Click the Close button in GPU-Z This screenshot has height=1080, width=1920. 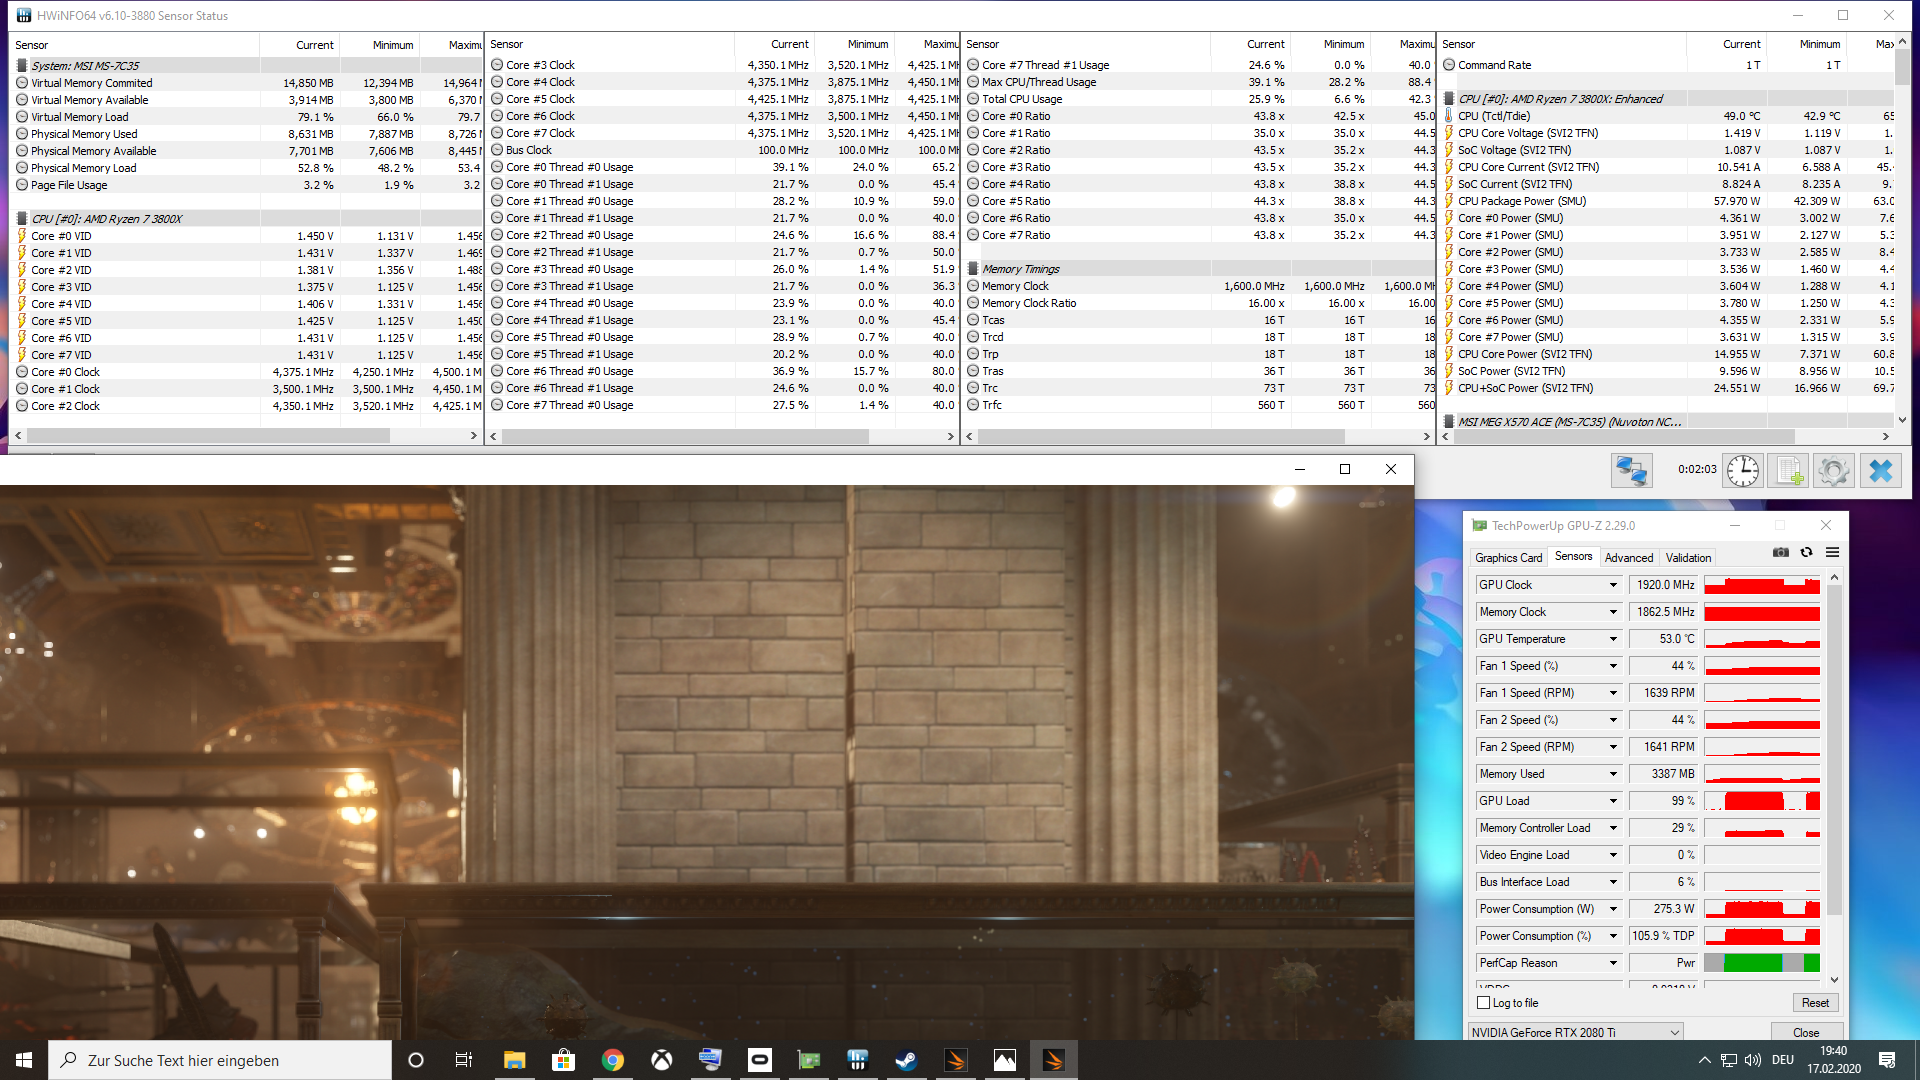click(x=1805, y=1032)
